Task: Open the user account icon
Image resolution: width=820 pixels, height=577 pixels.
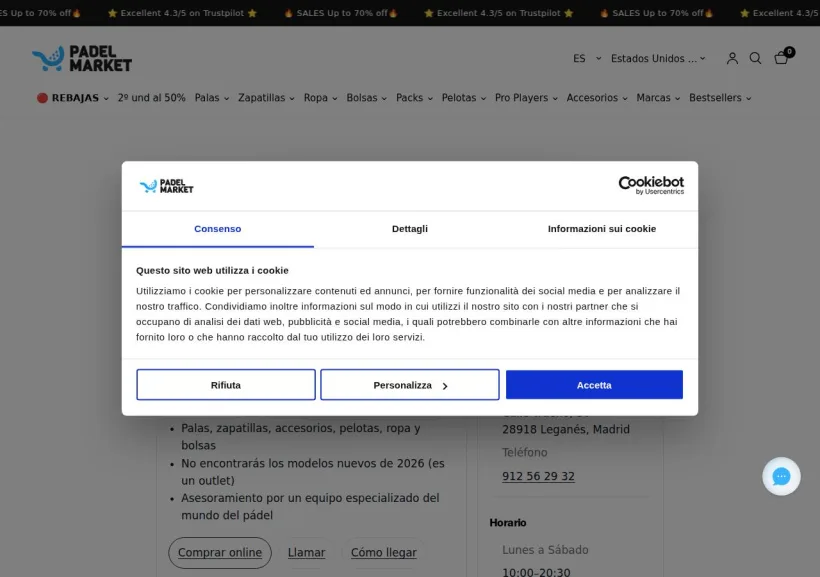Action: coord(732,58)
